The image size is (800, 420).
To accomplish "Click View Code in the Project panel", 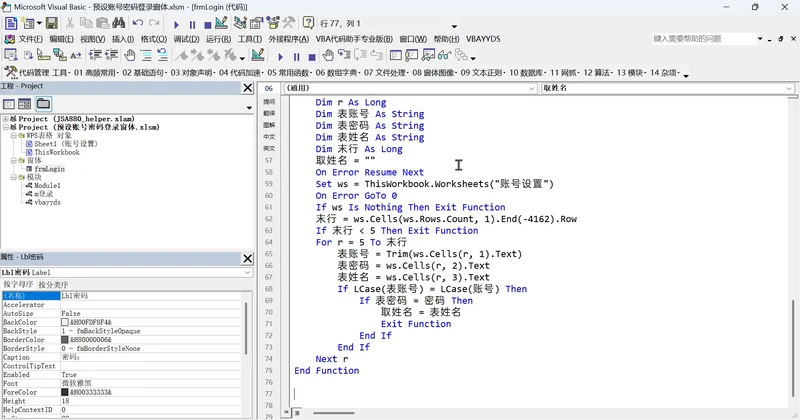I will [x=9, y=104].
